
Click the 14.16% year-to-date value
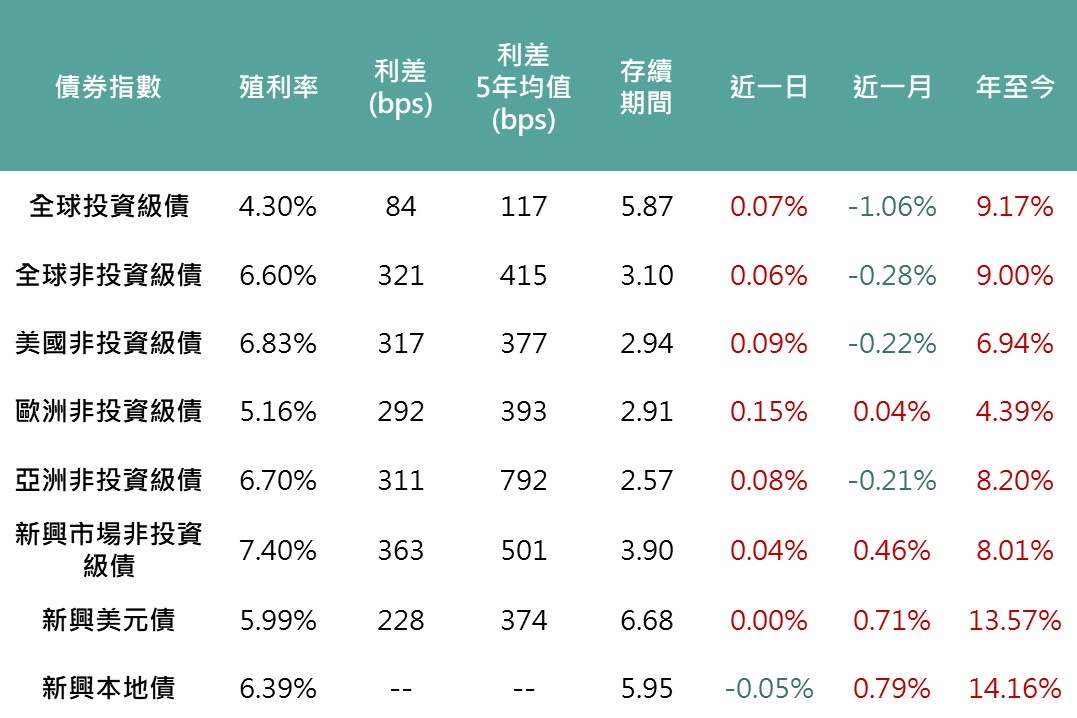coord(1014,688)
